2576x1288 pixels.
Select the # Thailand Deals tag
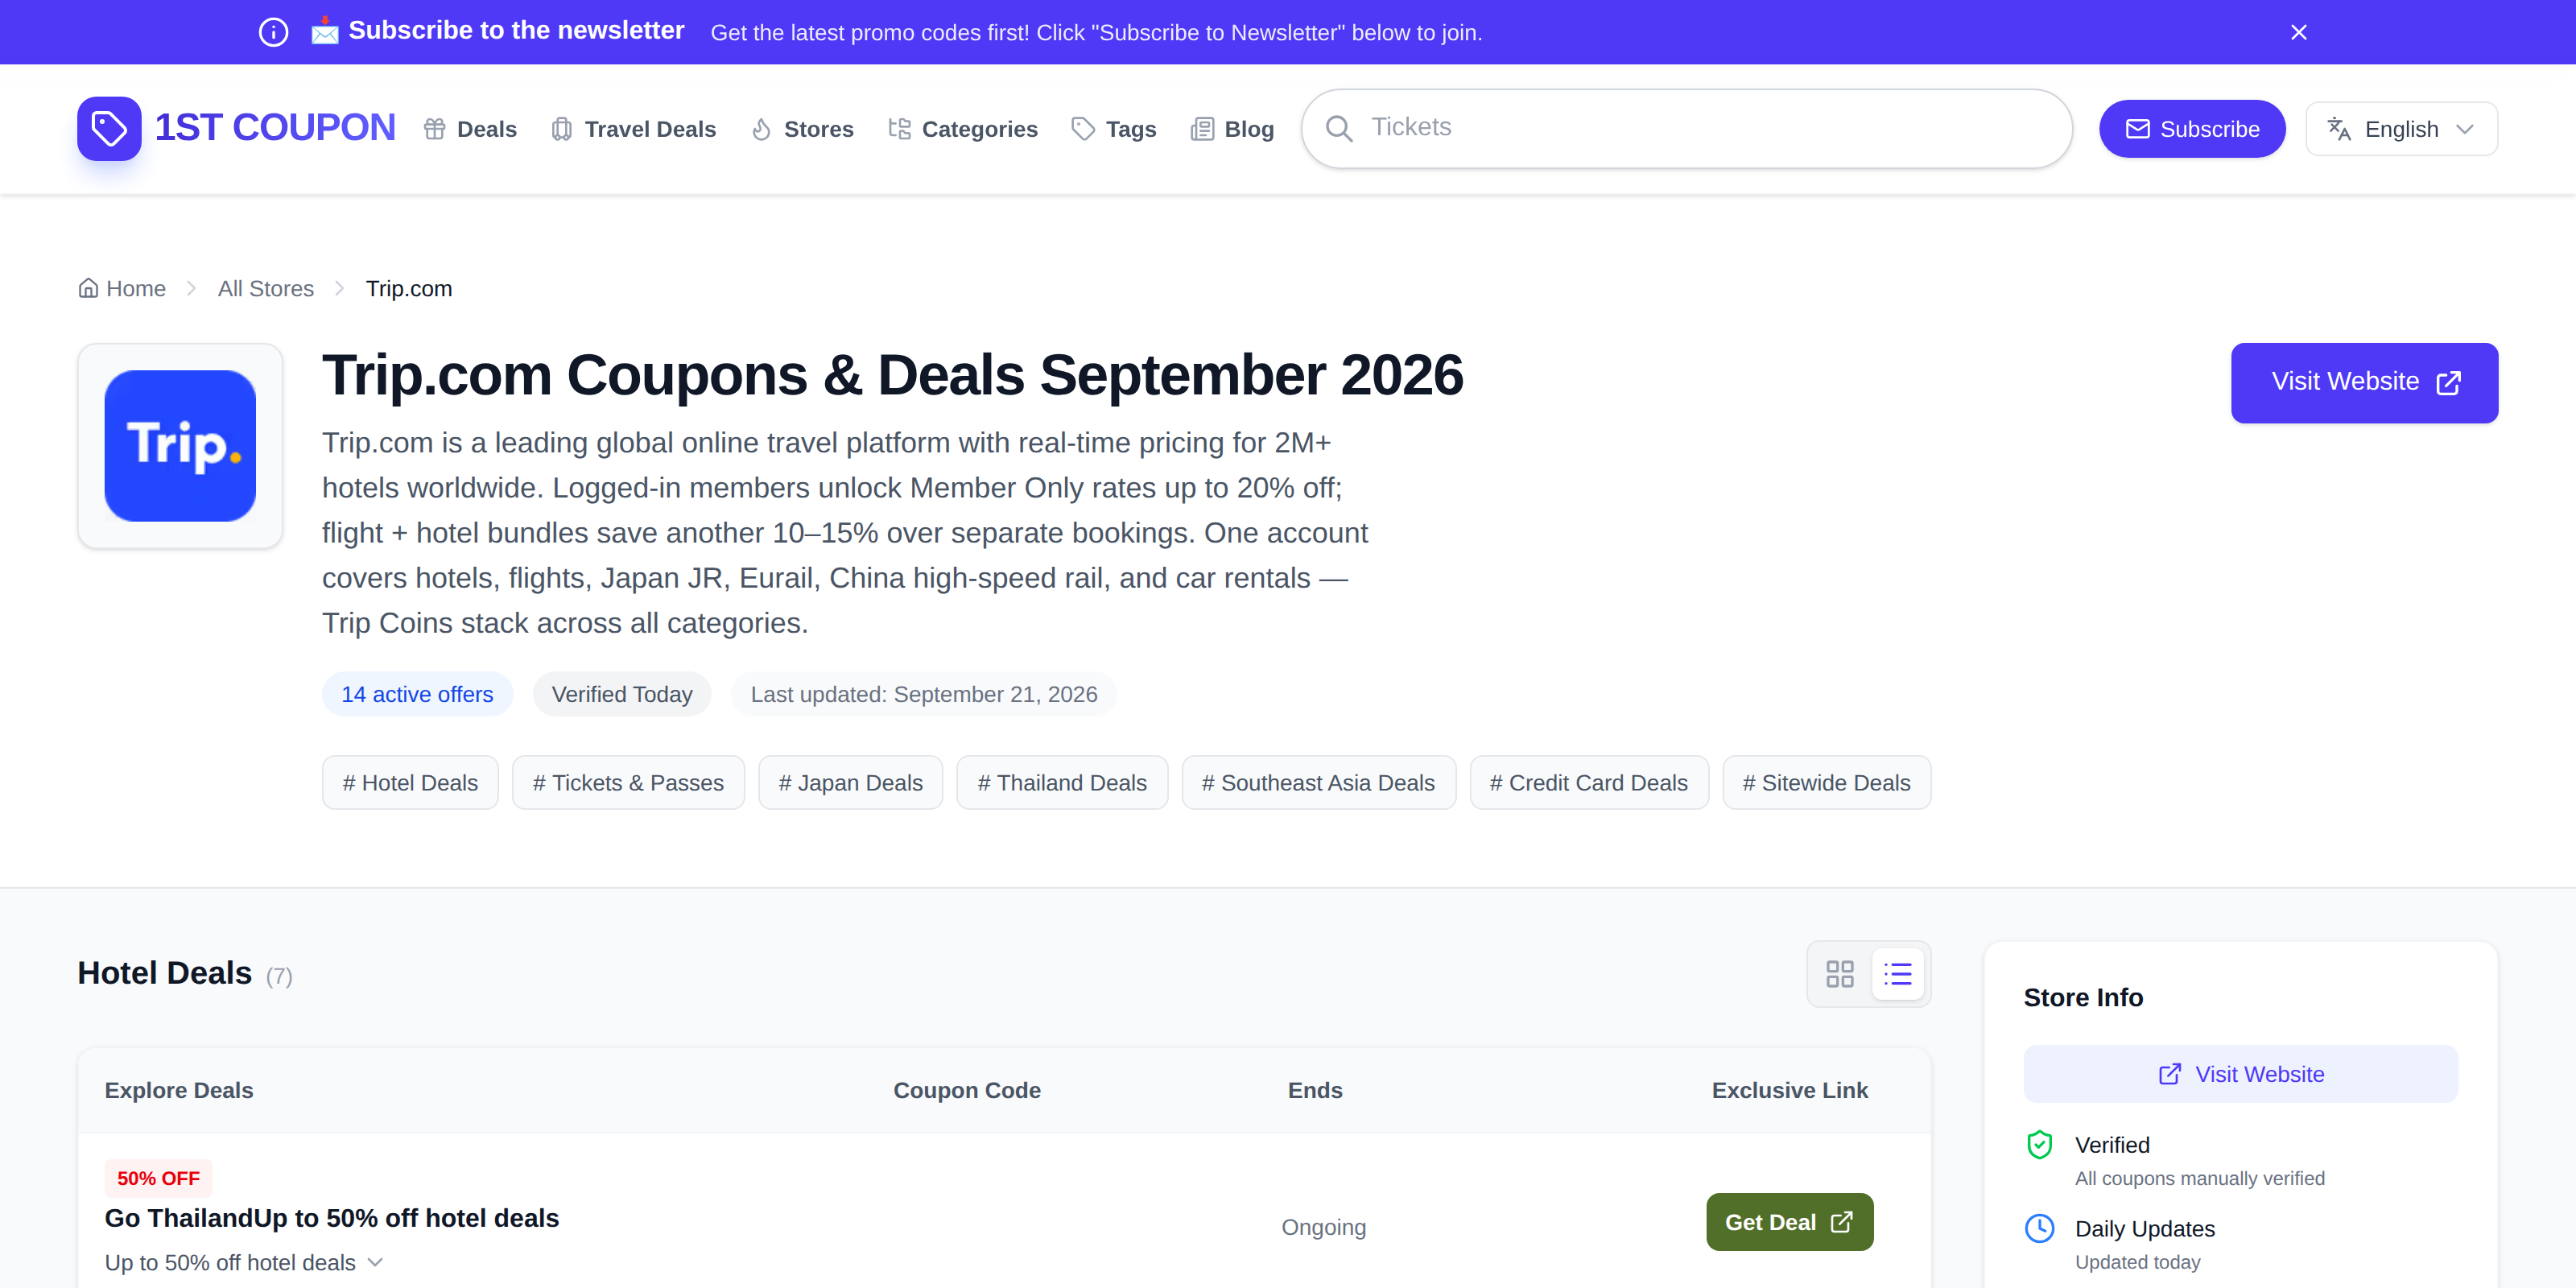(x=1062, y=782)
